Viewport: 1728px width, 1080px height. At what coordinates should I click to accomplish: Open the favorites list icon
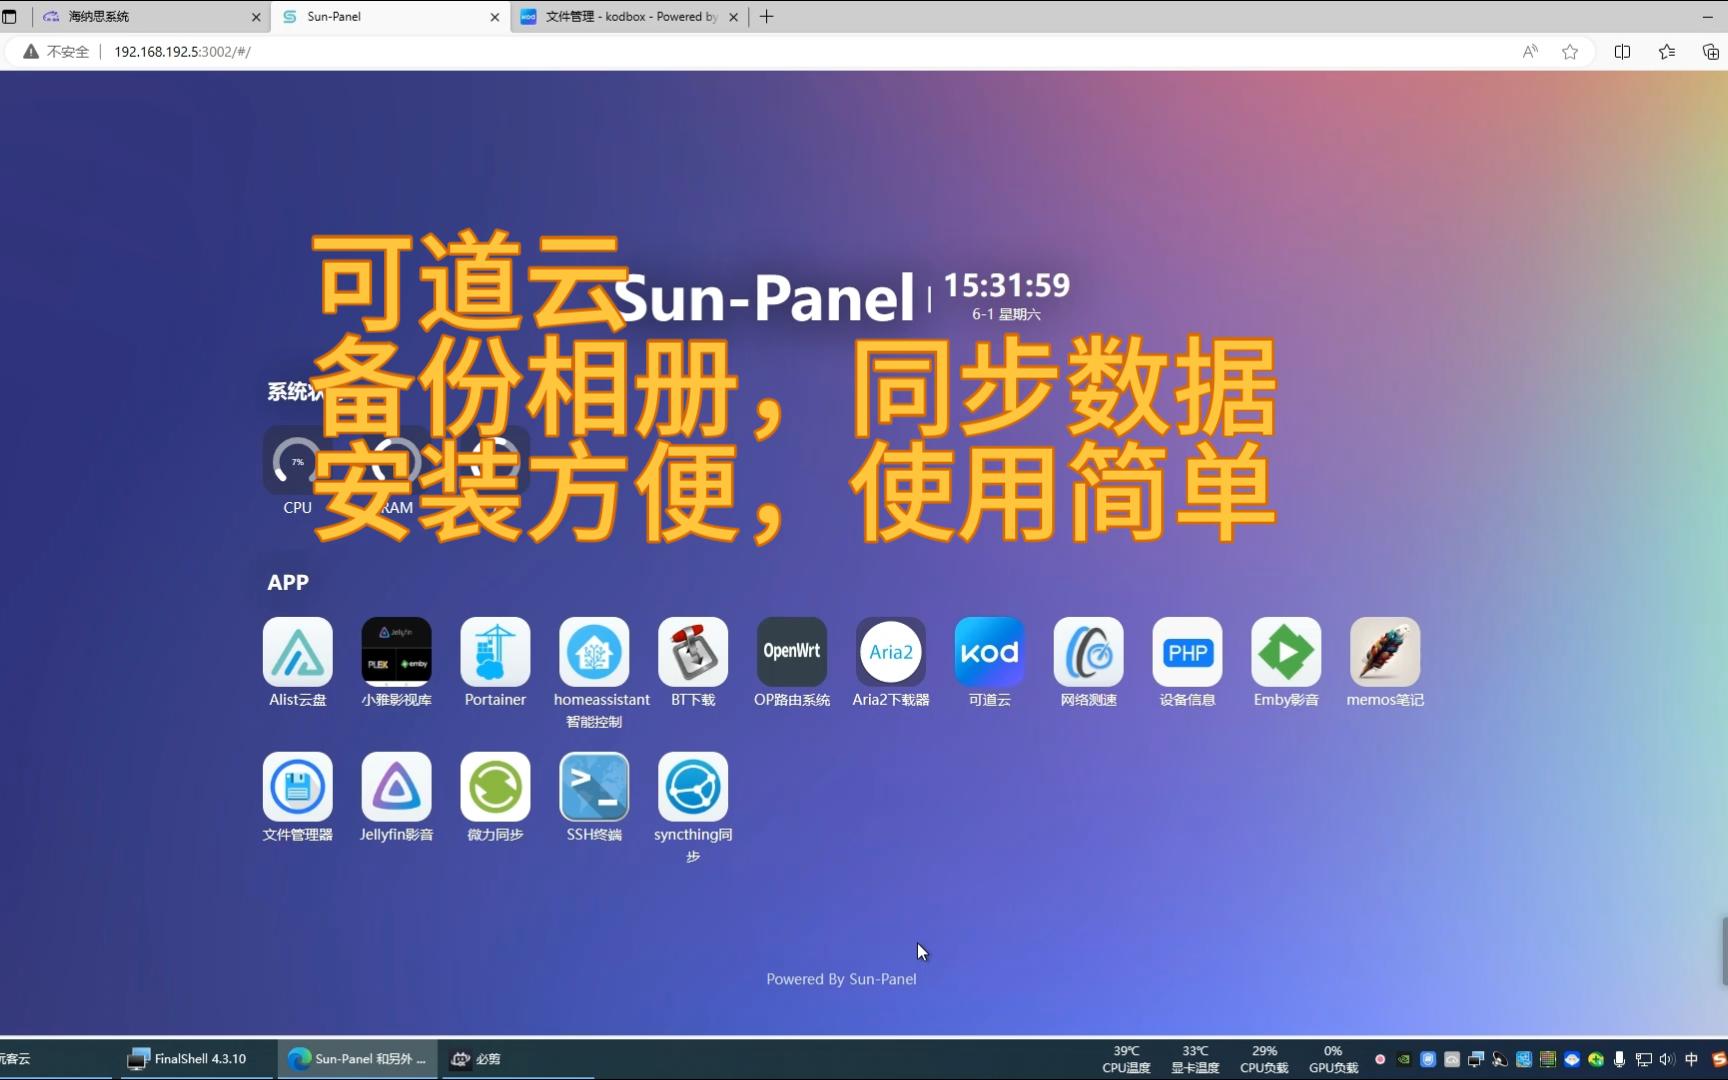coord(1666,52)
